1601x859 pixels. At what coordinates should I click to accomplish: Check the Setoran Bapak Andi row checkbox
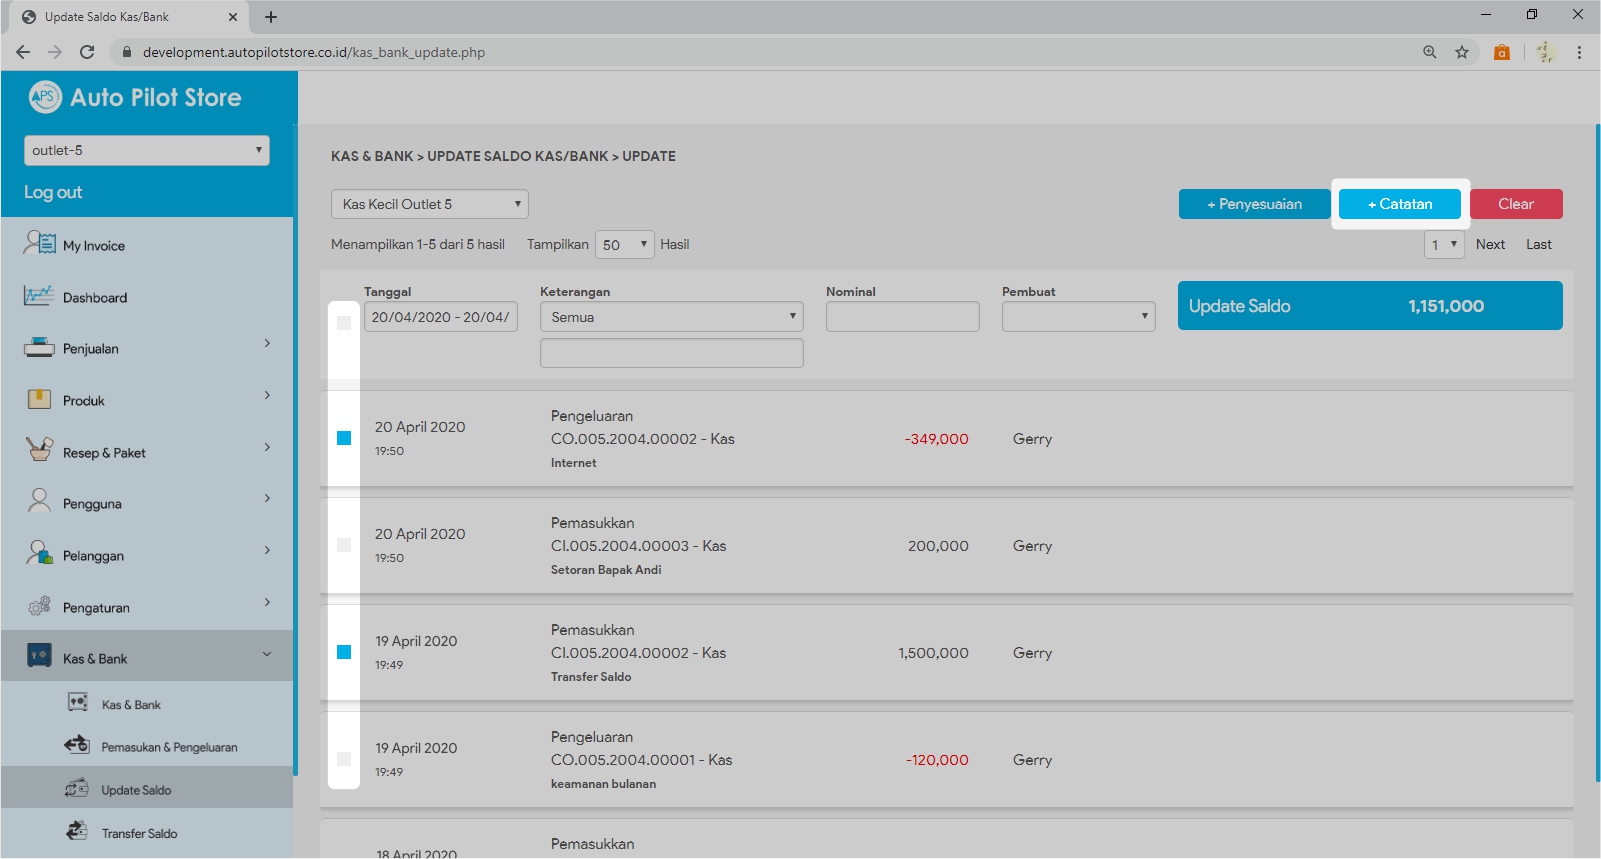(344, 545)
